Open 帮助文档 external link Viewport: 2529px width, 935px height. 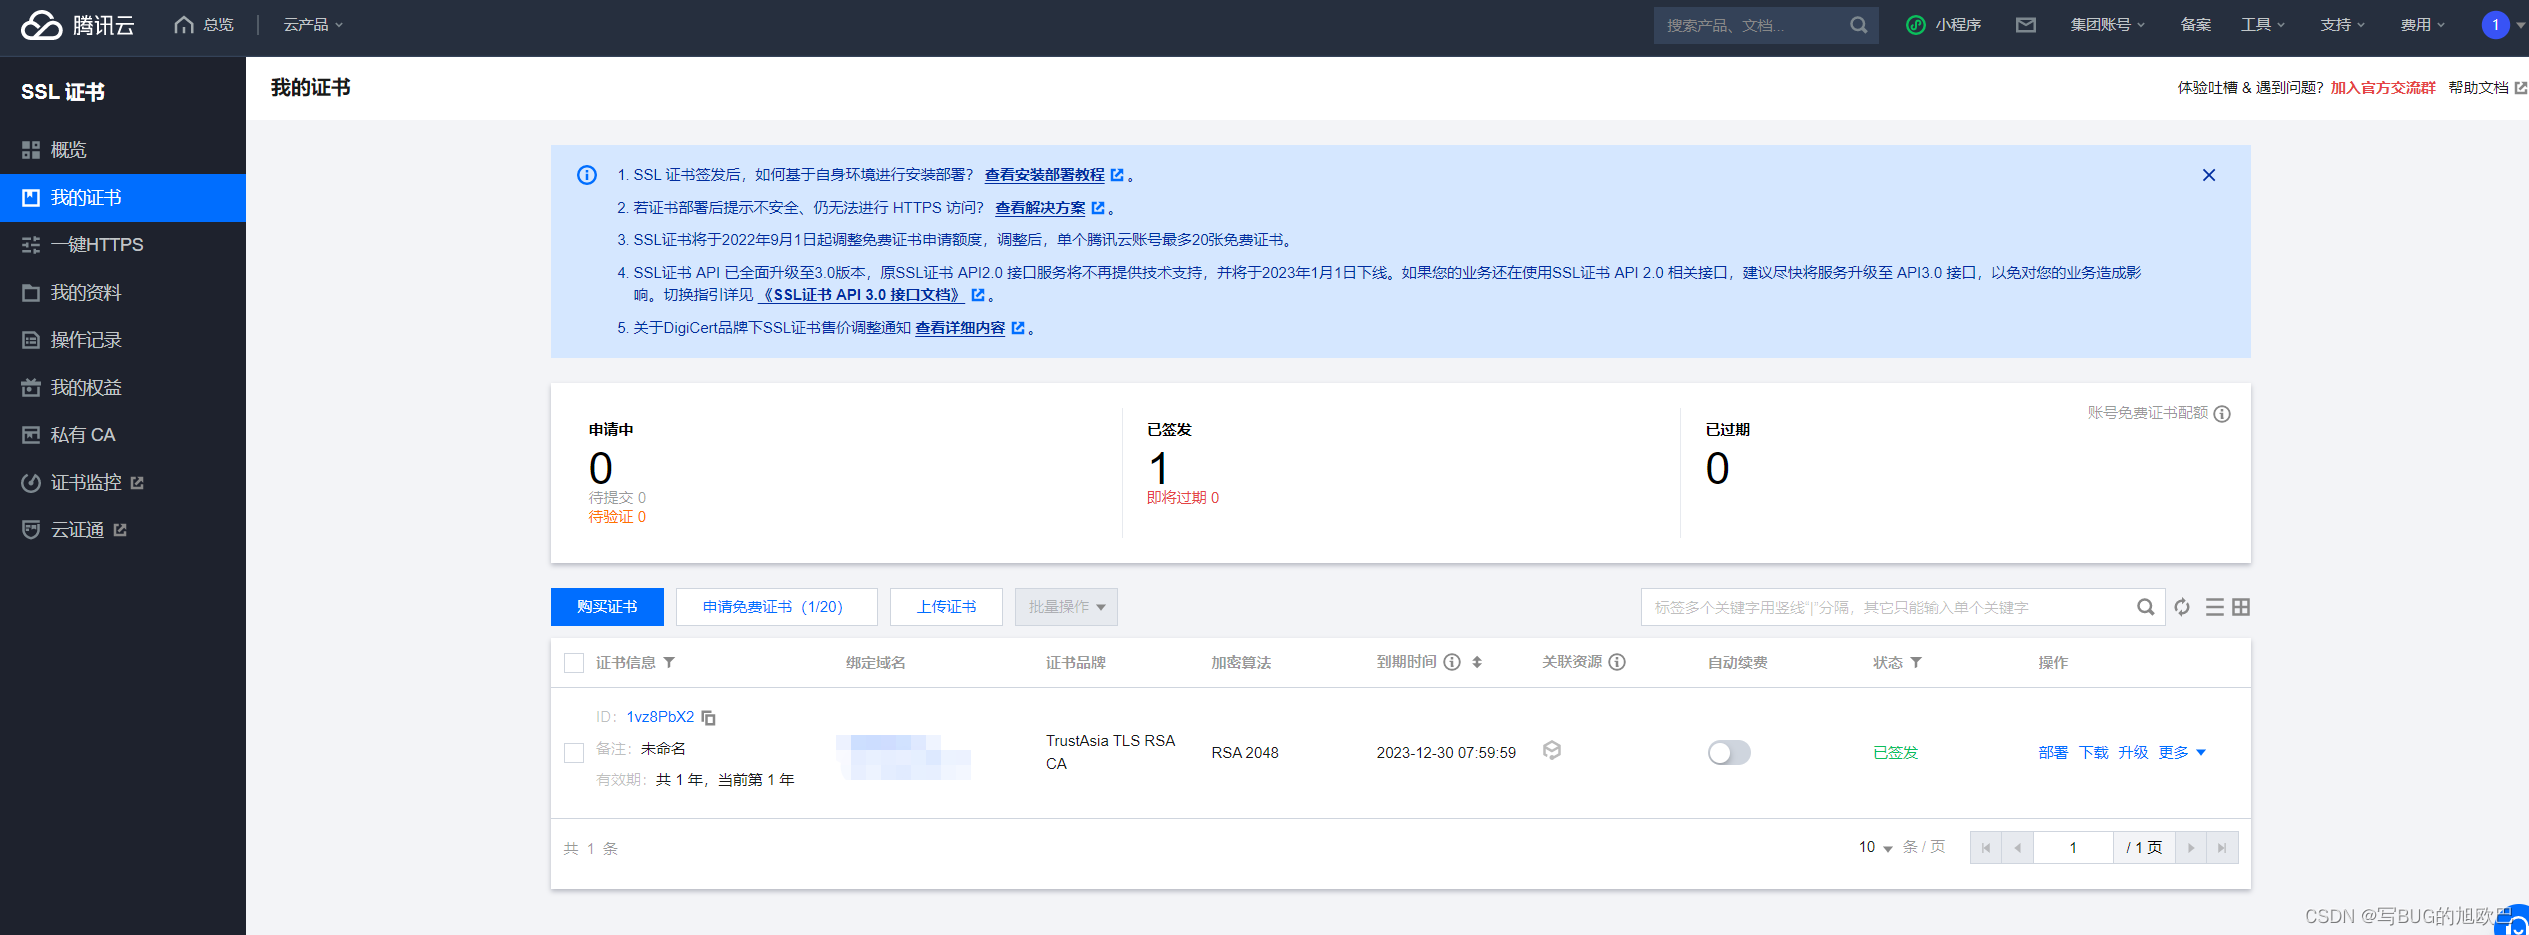click(2487, 88)
